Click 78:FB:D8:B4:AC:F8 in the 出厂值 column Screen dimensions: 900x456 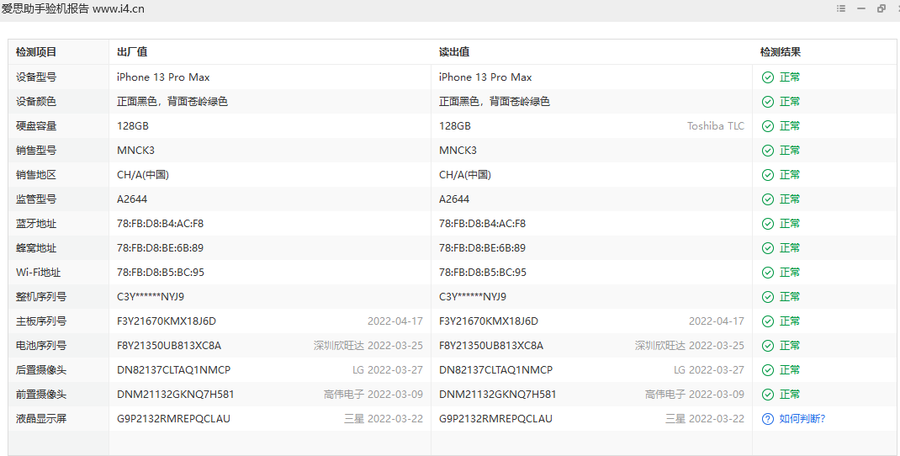pyautogui.click(x=160, y=224)
